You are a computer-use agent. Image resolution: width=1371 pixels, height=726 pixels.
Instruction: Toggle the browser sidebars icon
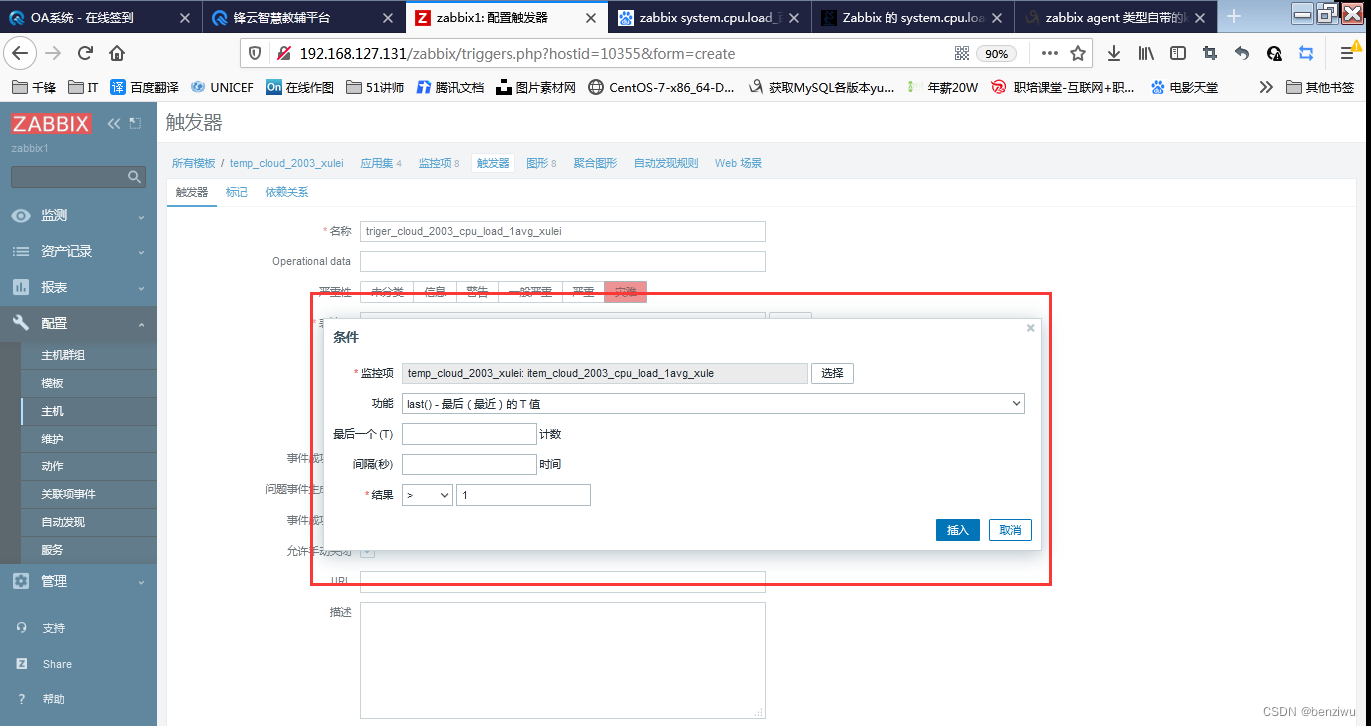pyautogui.click(x=1178, y=53)
